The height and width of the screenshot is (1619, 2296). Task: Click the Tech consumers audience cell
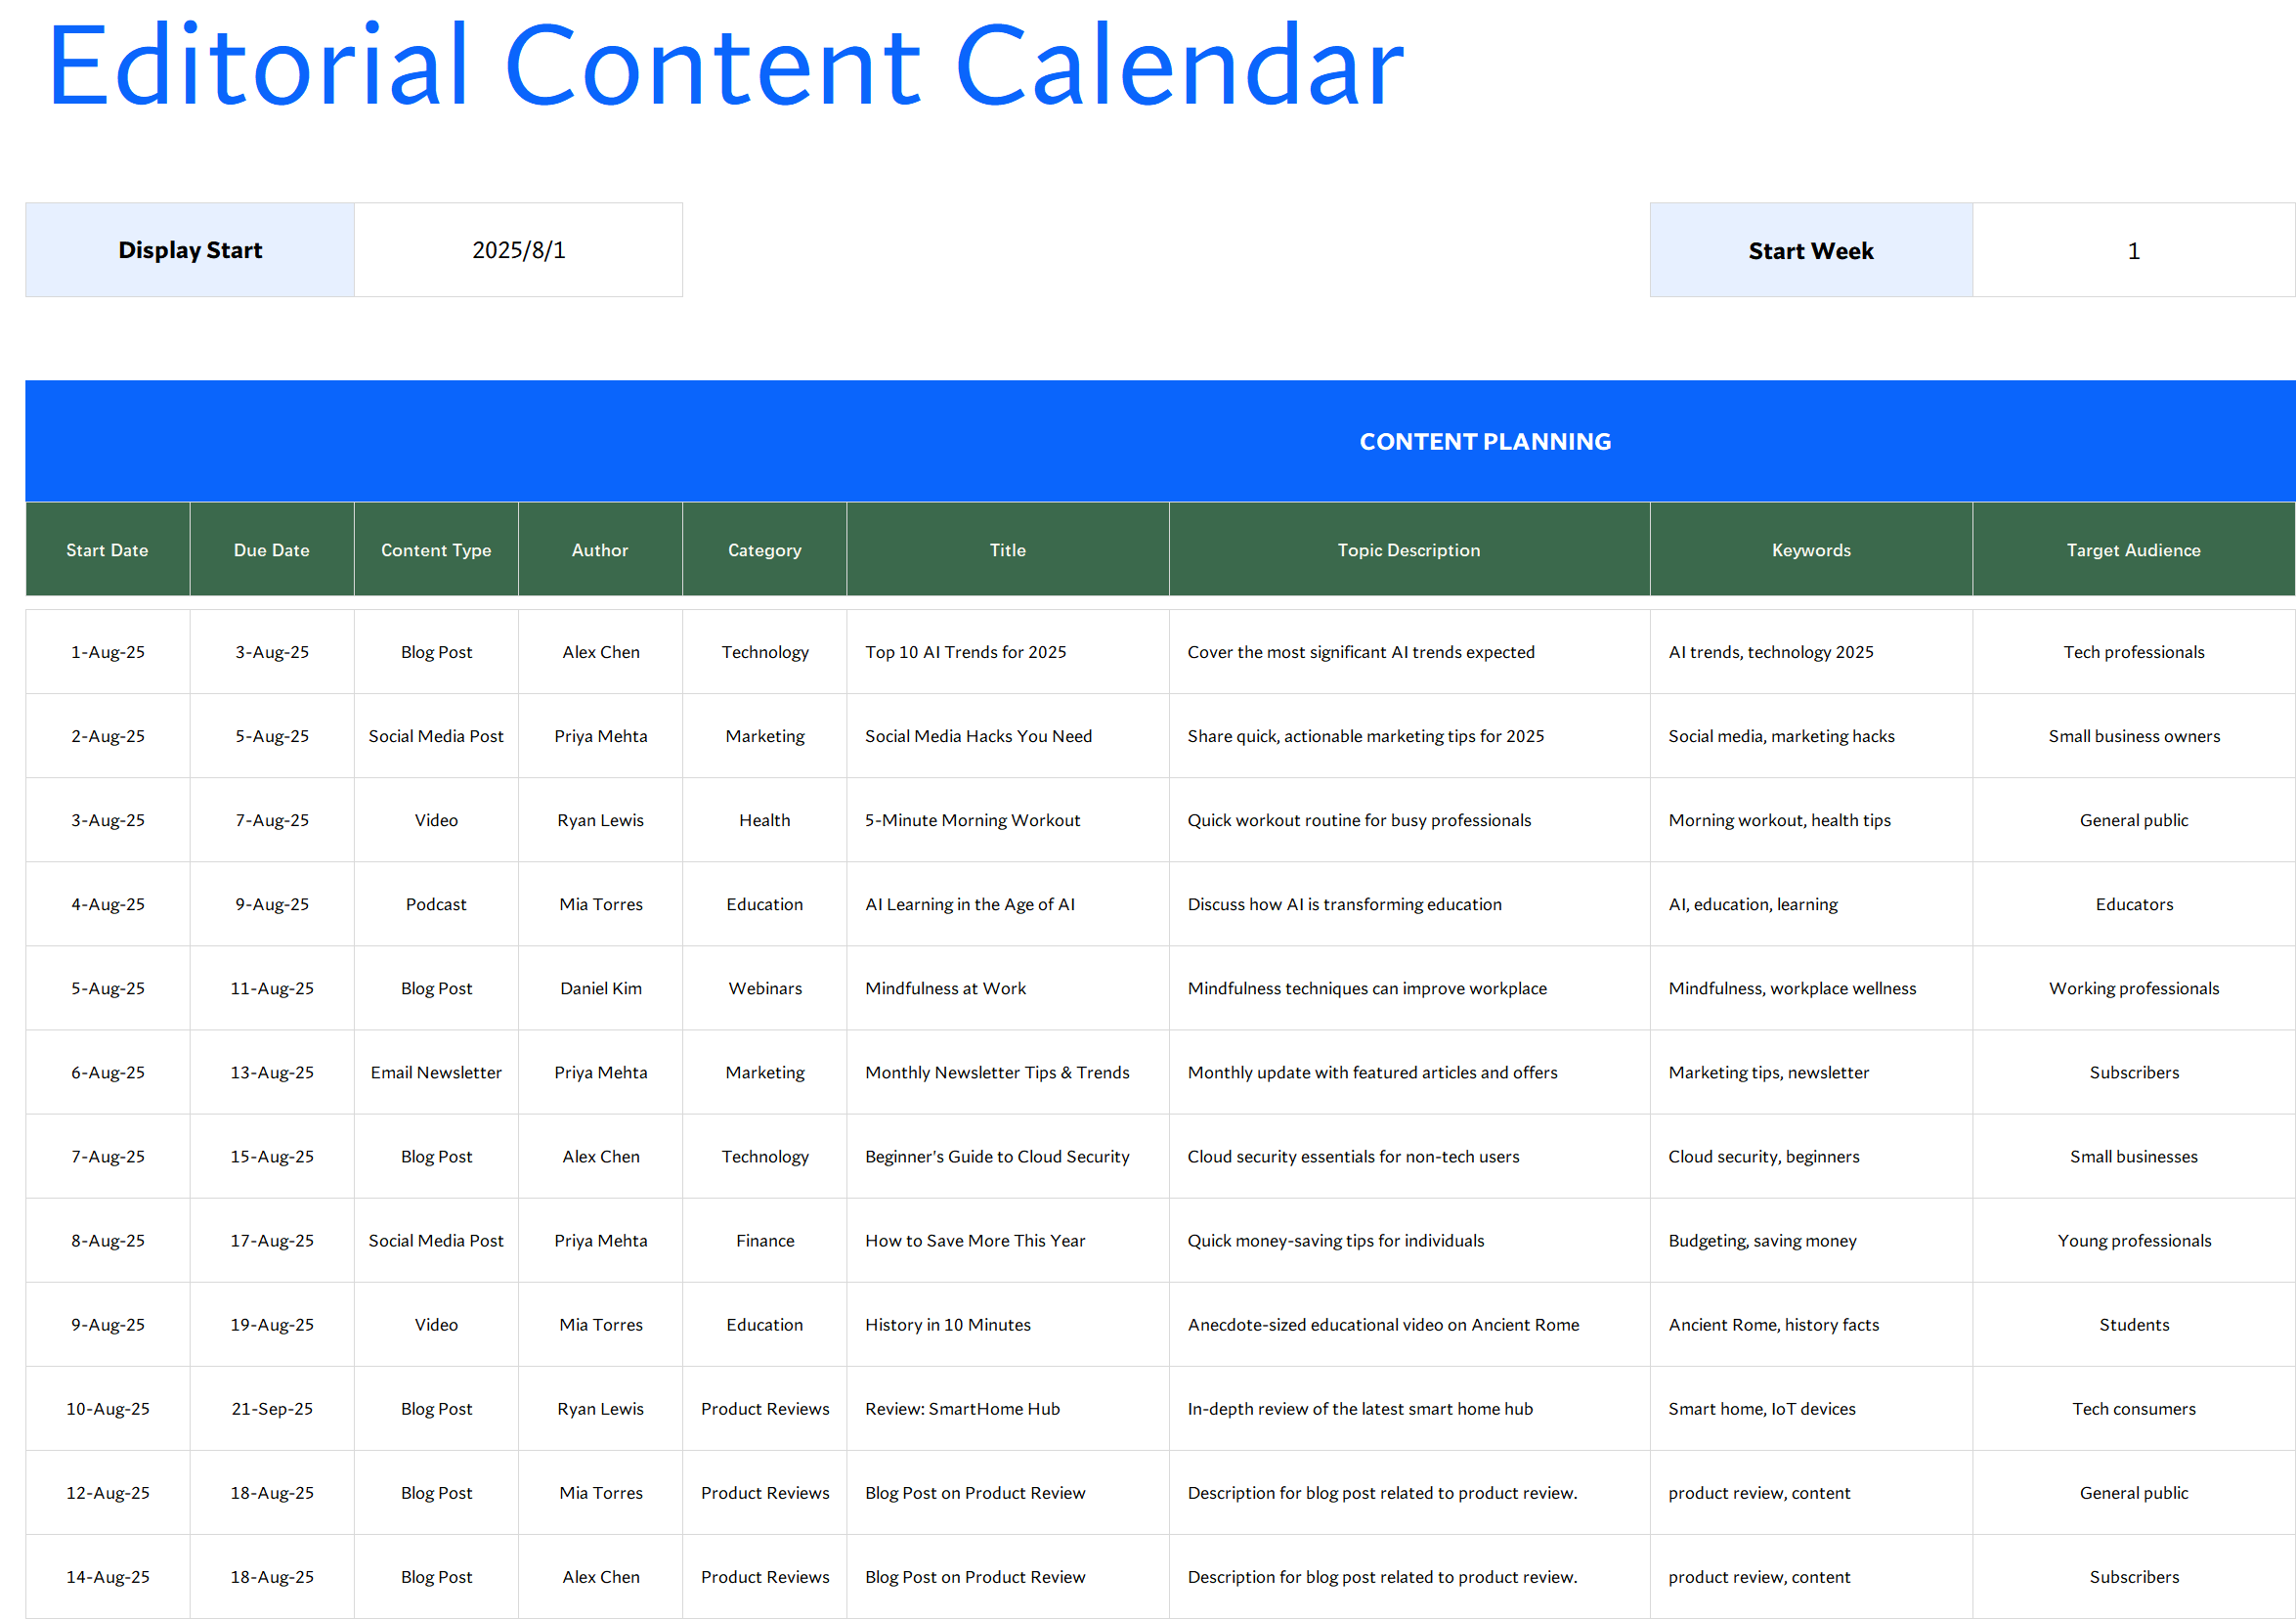click(2134, 1408)
